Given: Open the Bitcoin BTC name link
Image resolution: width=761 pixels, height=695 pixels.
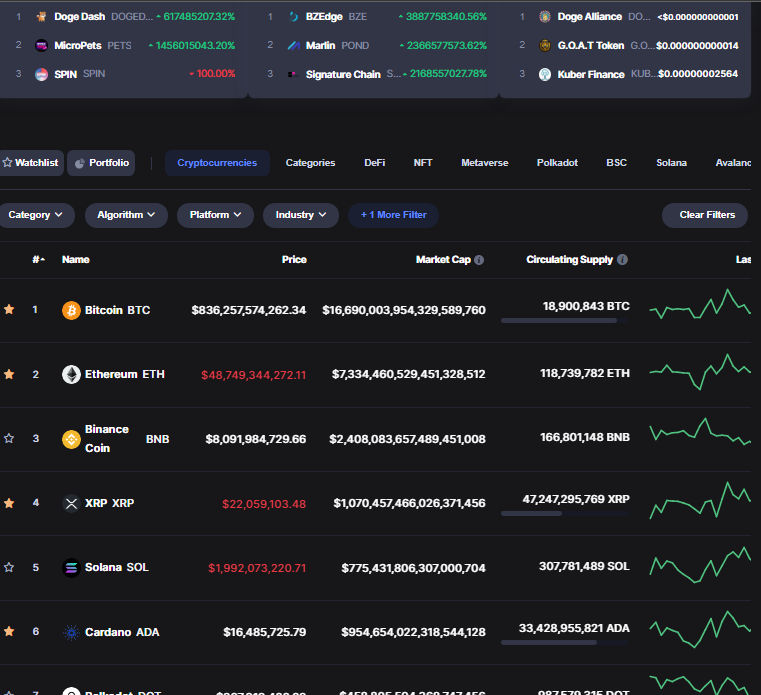Looking at the screenshot, I should 117,310.
